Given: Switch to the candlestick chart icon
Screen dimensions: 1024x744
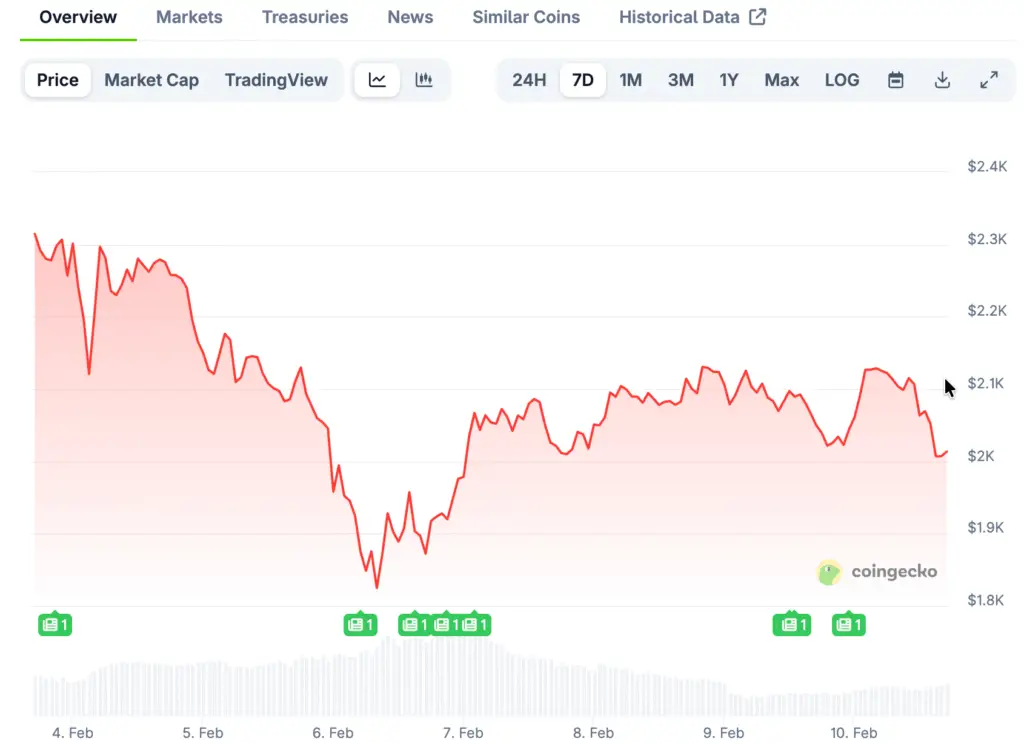Looking at the screenshot, I should point(424,80).
